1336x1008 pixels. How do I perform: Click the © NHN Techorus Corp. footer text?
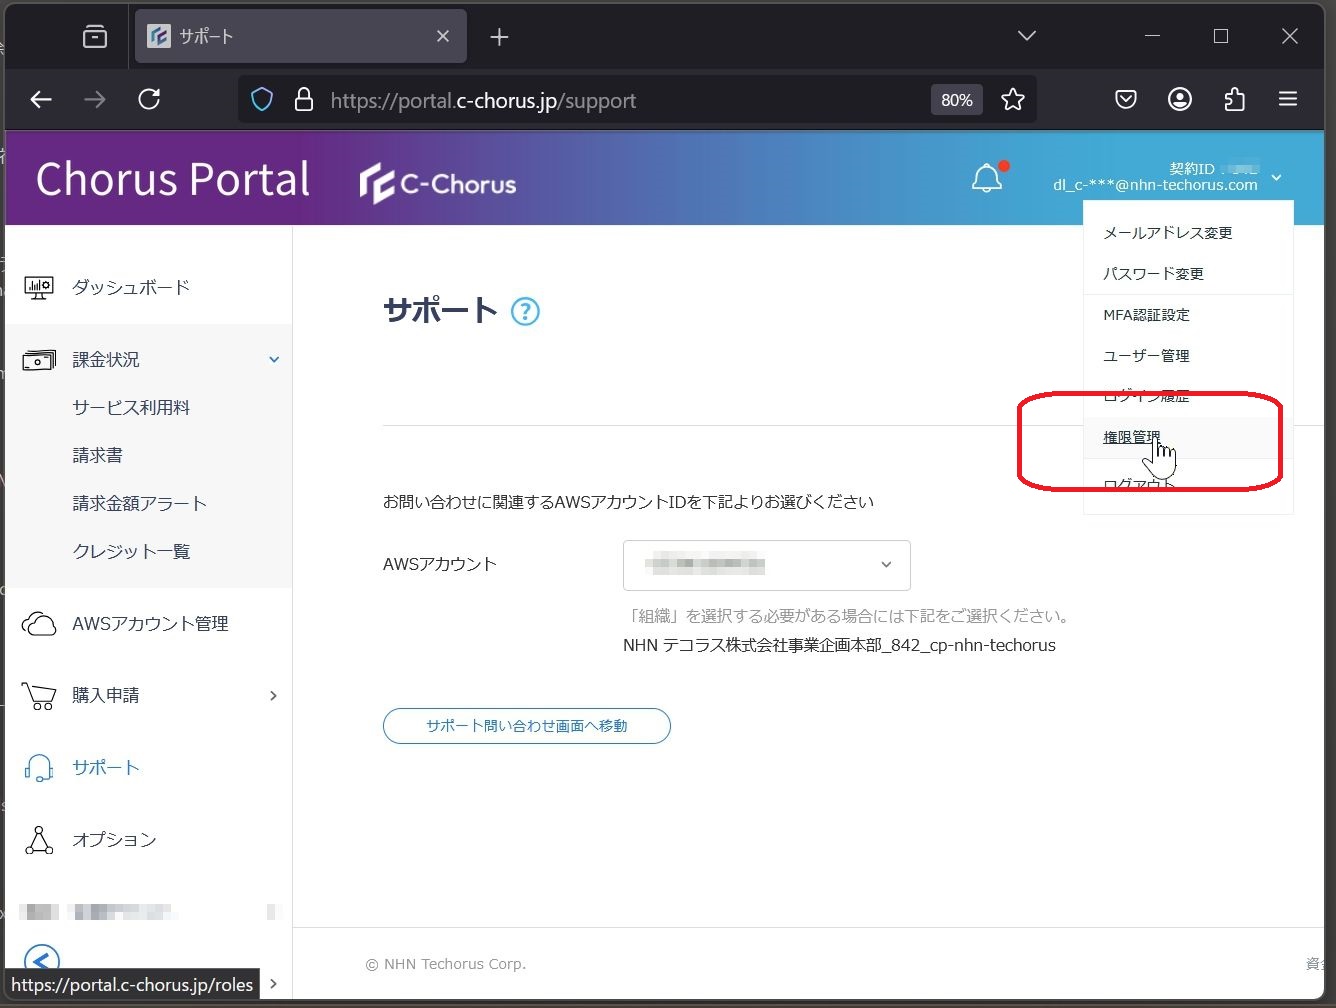click(445, 964)
